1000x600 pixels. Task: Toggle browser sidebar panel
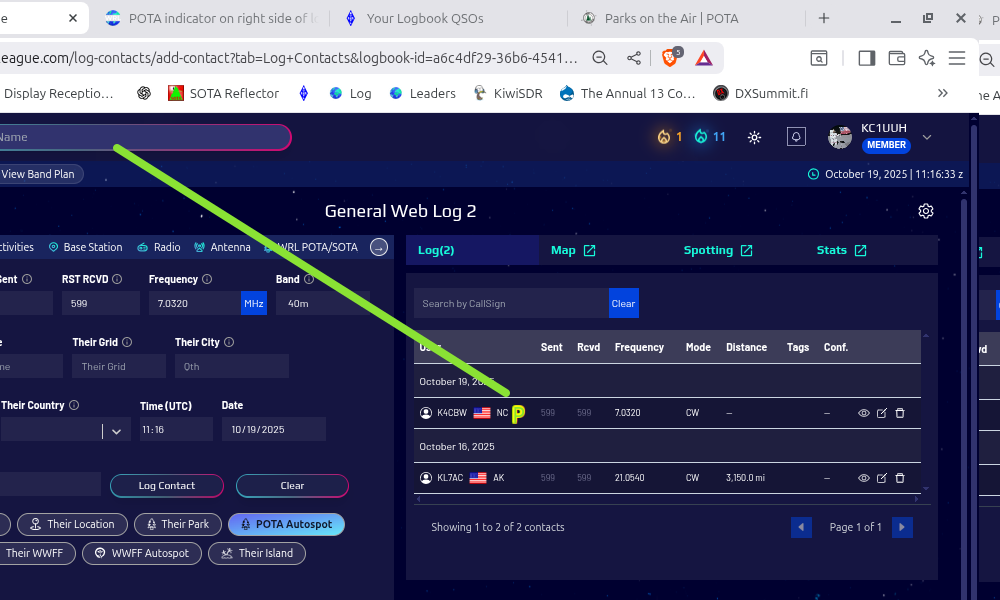pyautogui.click(x=866, y=58)
